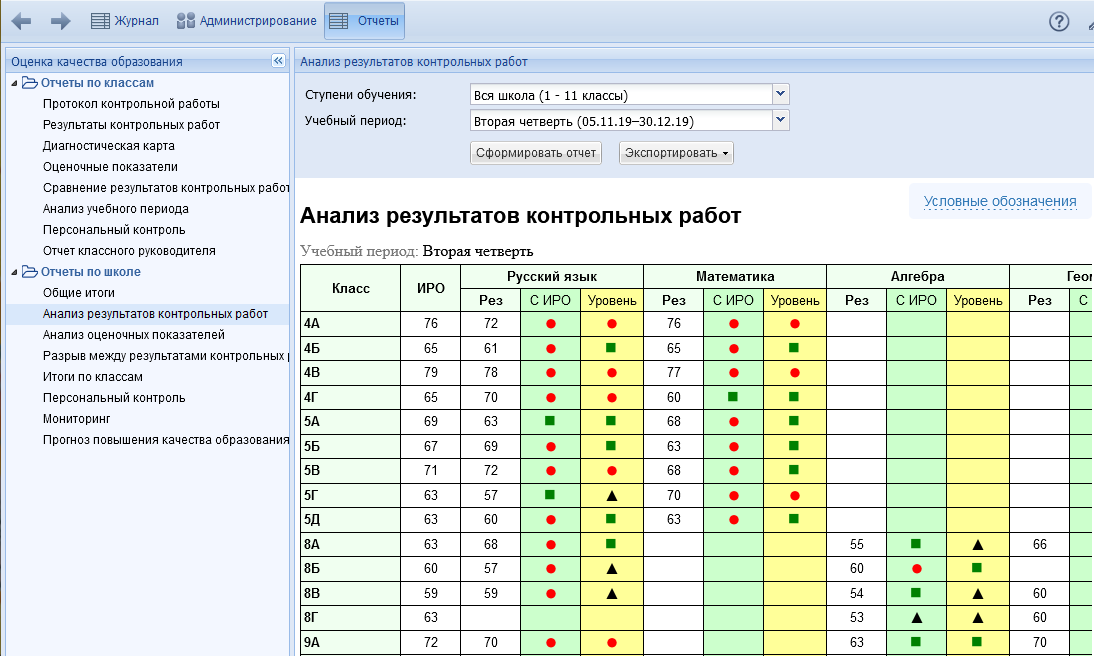
Task: Click ИРО value 79 for class 4В
Action: coord(430,373)
